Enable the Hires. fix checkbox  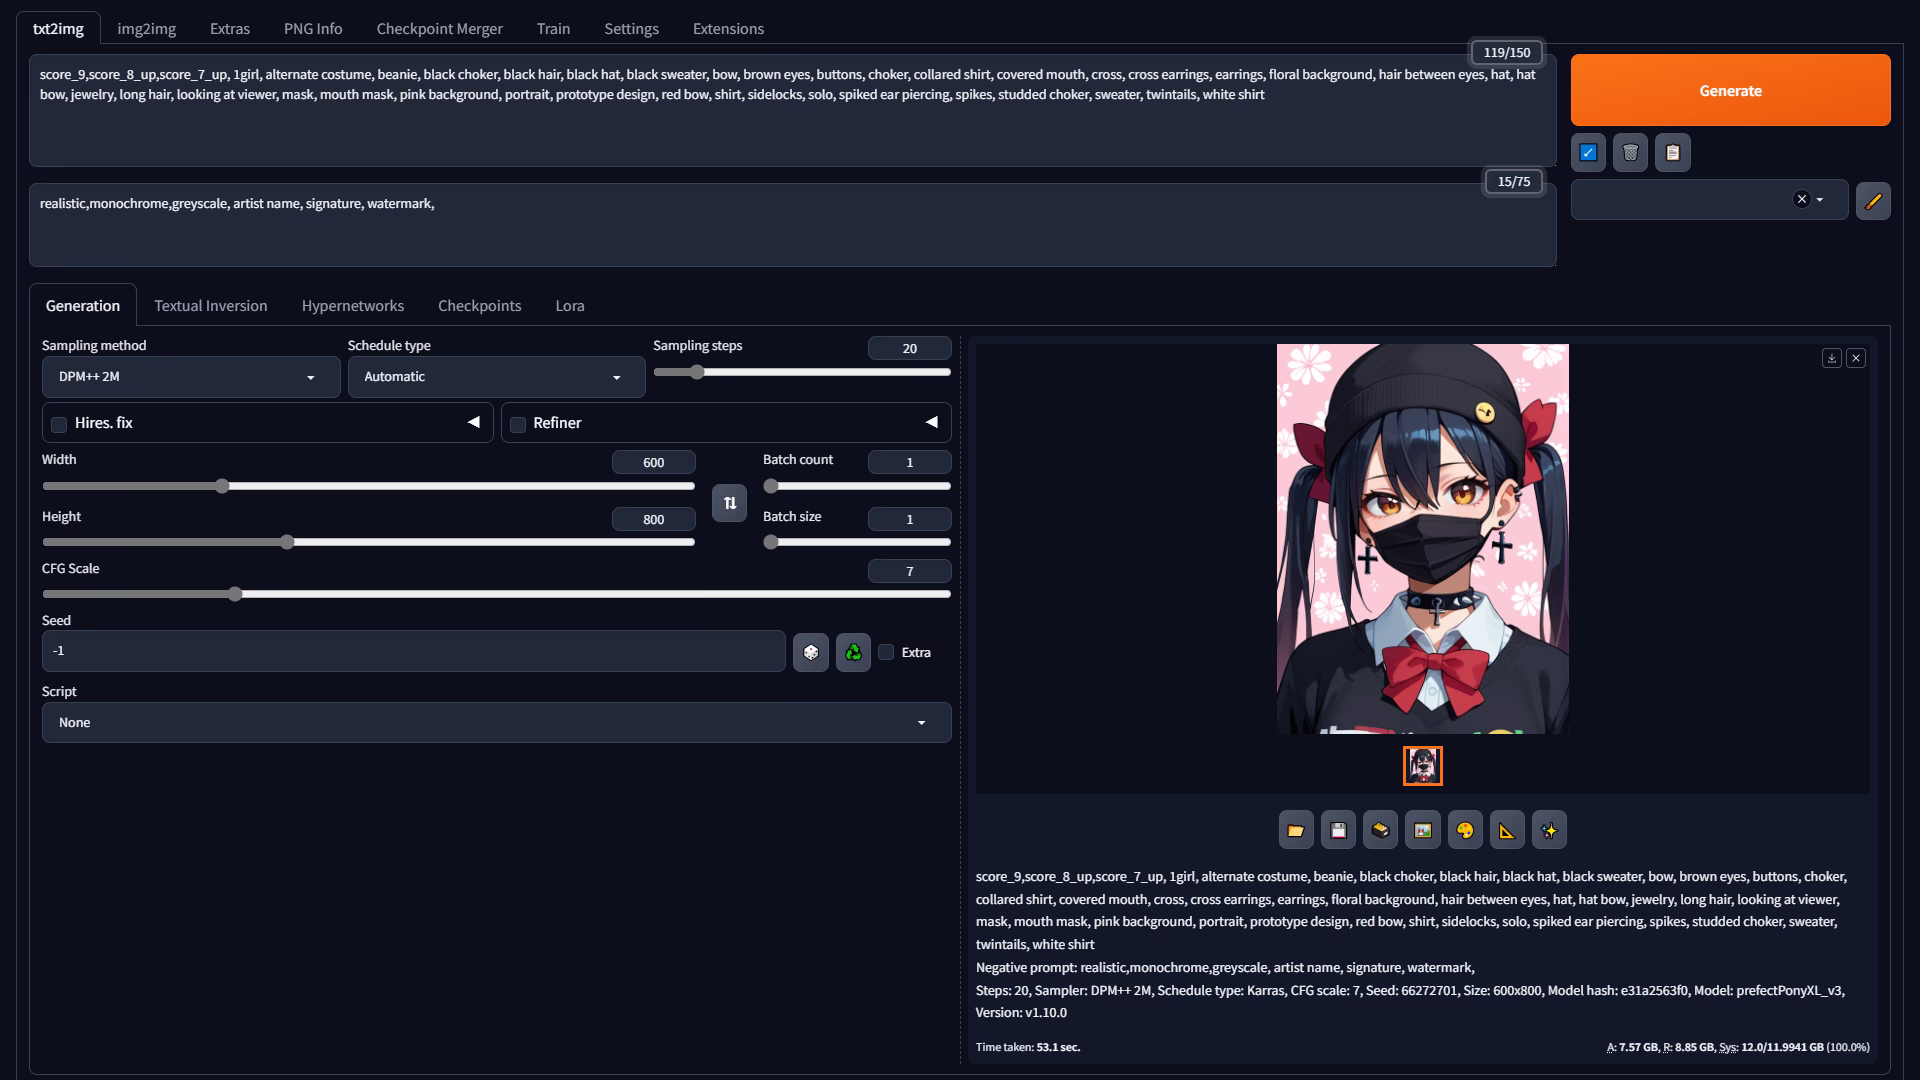(x=59, y=424)
